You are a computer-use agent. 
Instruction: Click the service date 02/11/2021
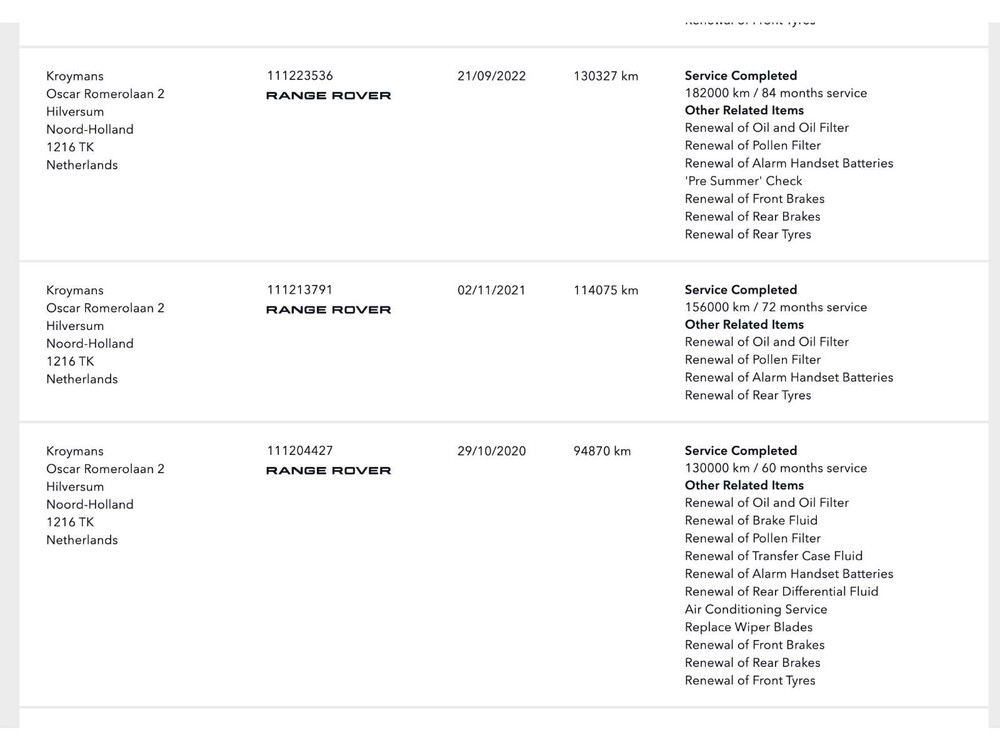(491, 291)
